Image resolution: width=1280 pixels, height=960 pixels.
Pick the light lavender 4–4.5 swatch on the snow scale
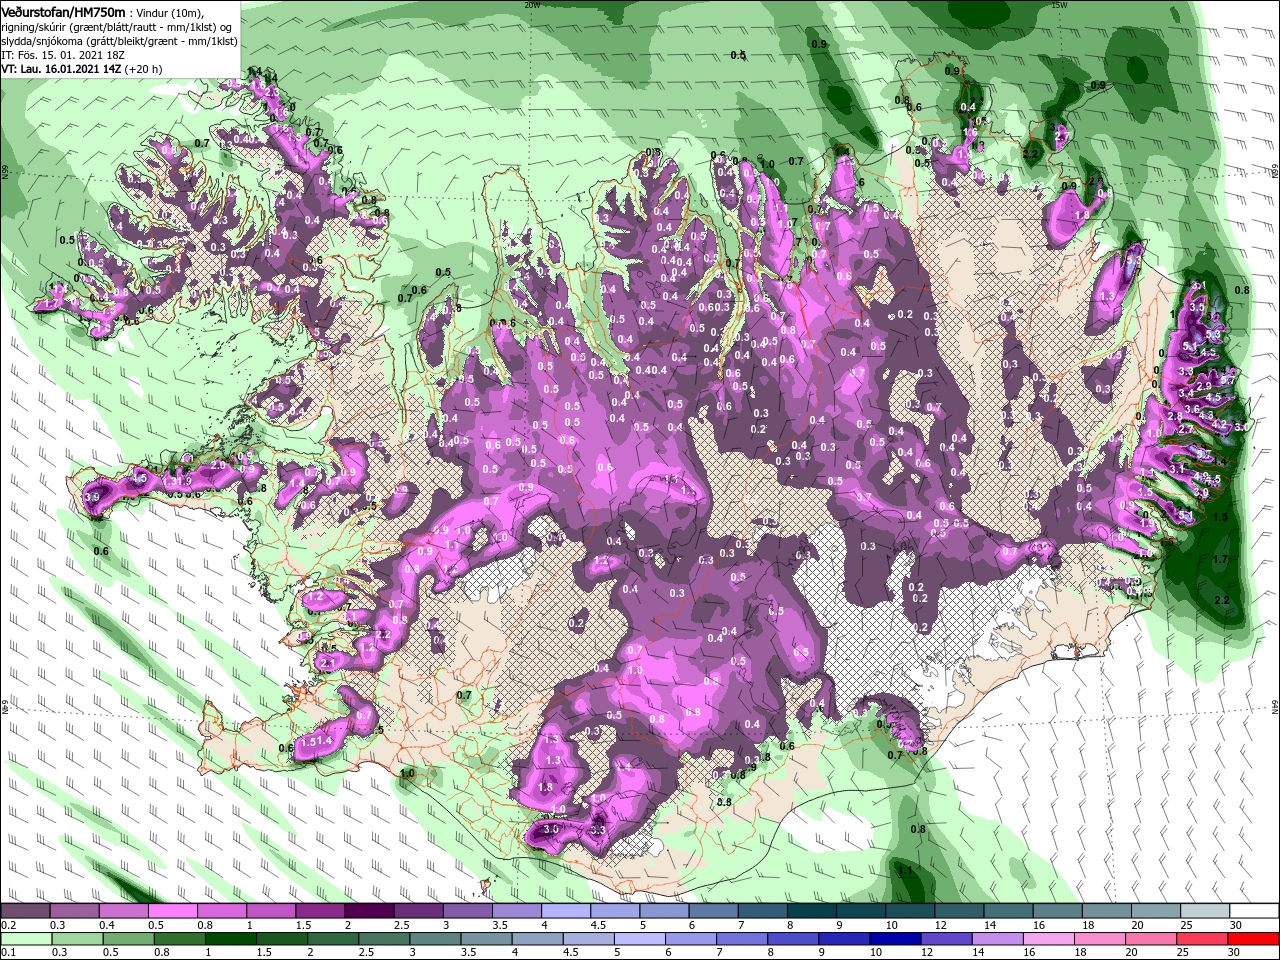(566, 911)
